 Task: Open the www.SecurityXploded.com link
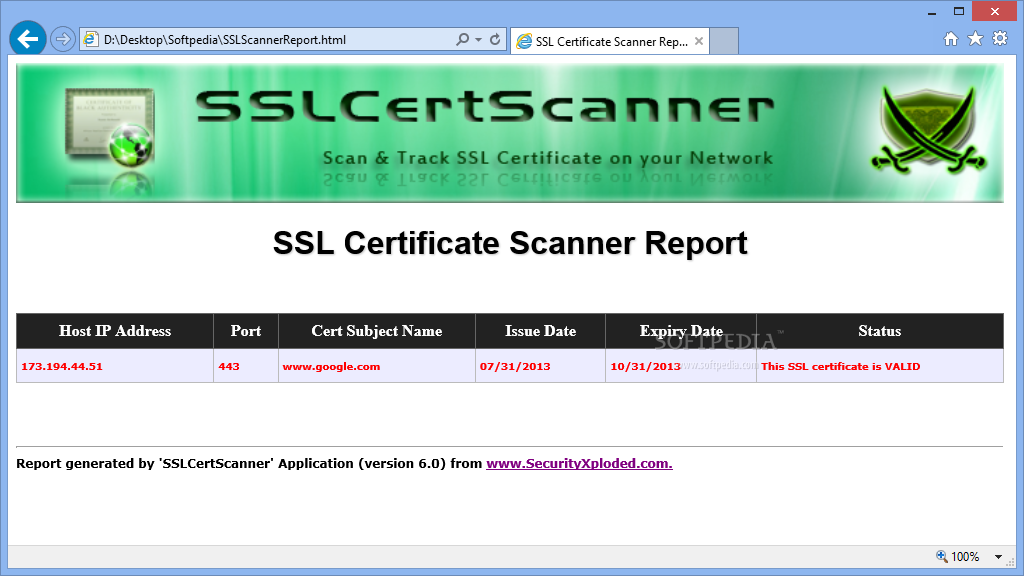[x=579, y=464]
